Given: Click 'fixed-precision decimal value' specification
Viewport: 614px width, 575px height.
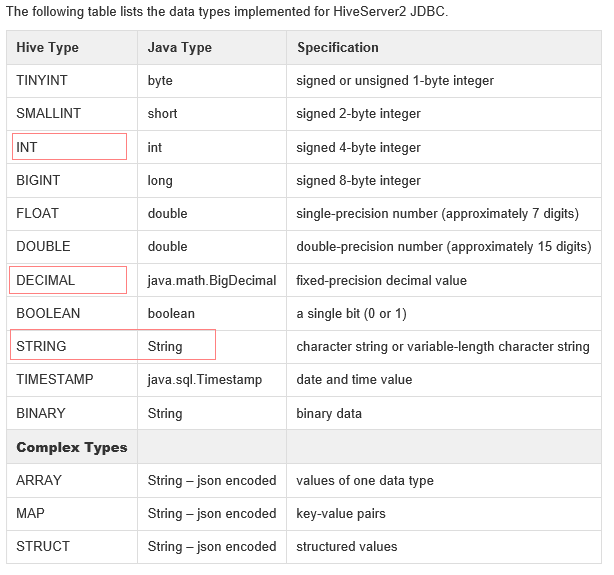Looking at the screenshot, I should [381, 280].
